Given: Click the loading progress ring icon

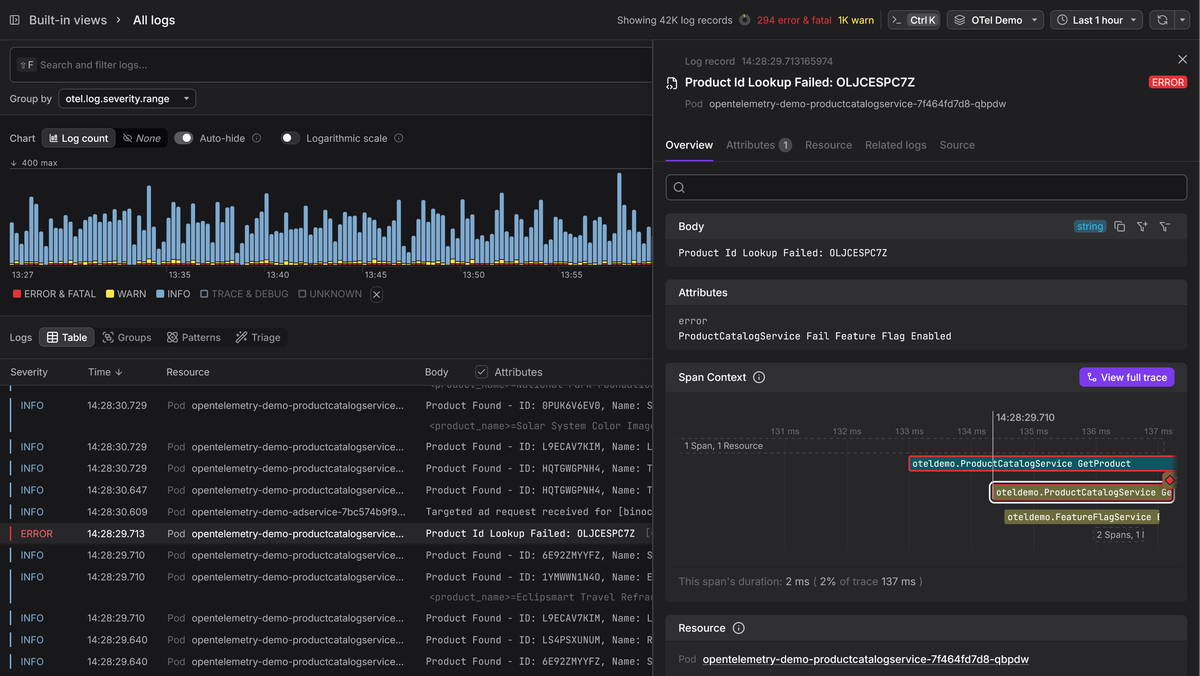Looking at the screenshot, I should point(744,20).
